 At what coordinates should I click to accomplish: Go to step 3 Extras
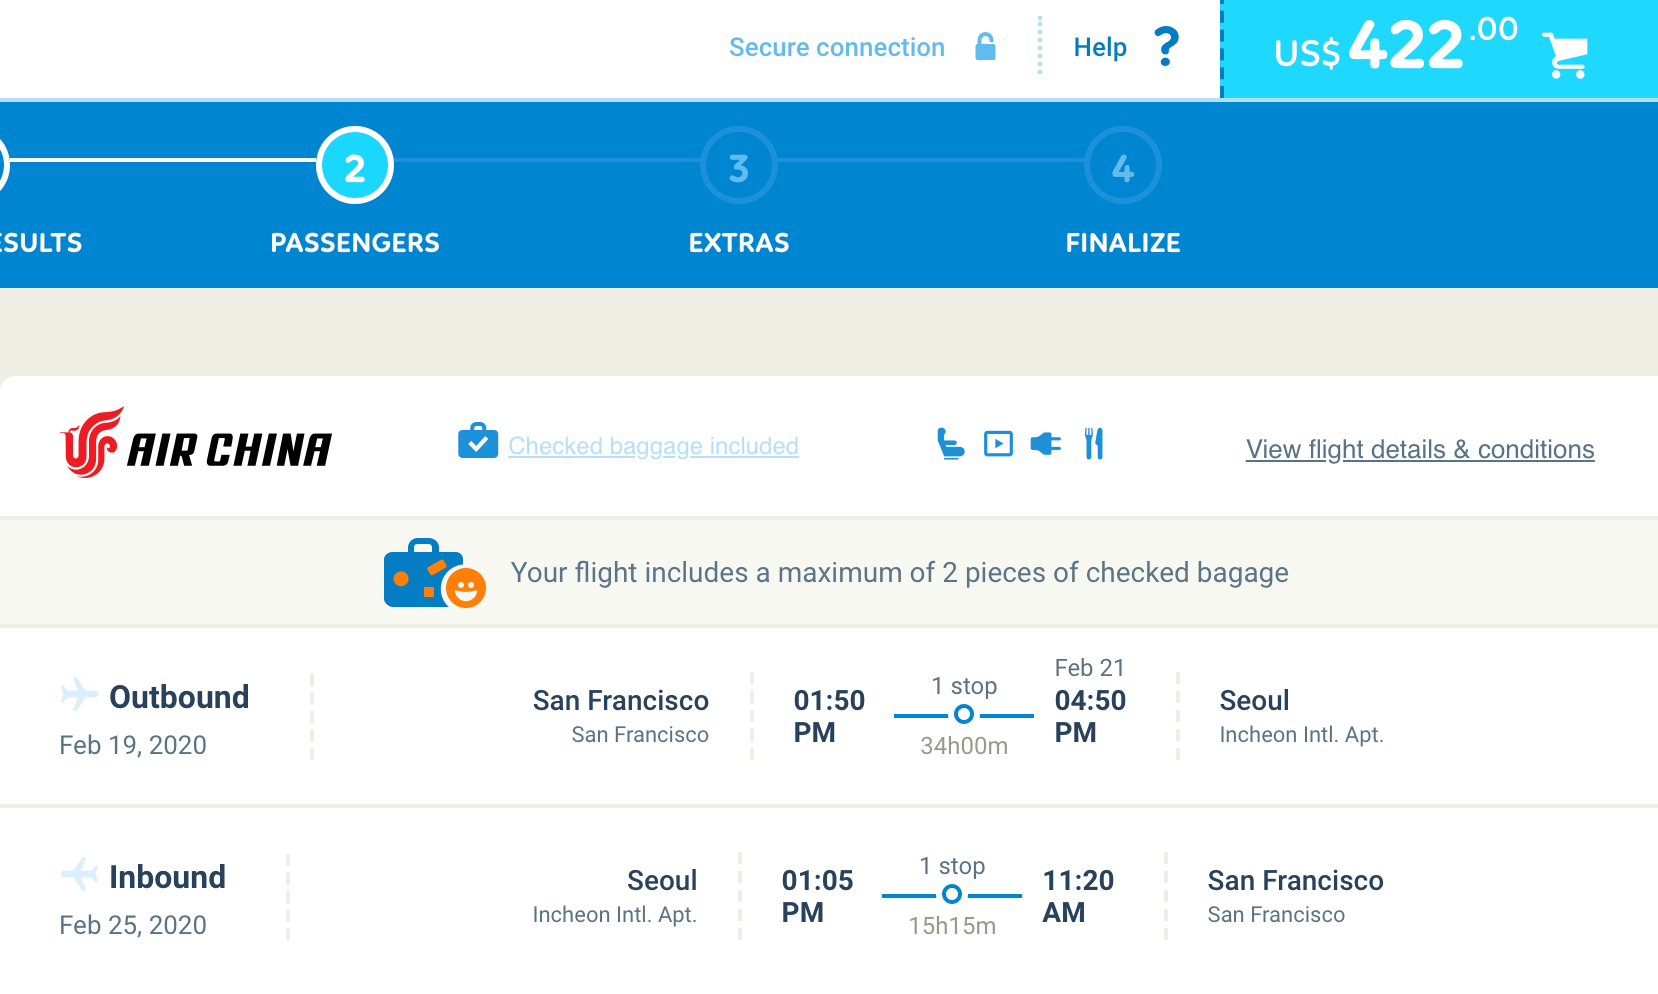click(x=739, y=166)
